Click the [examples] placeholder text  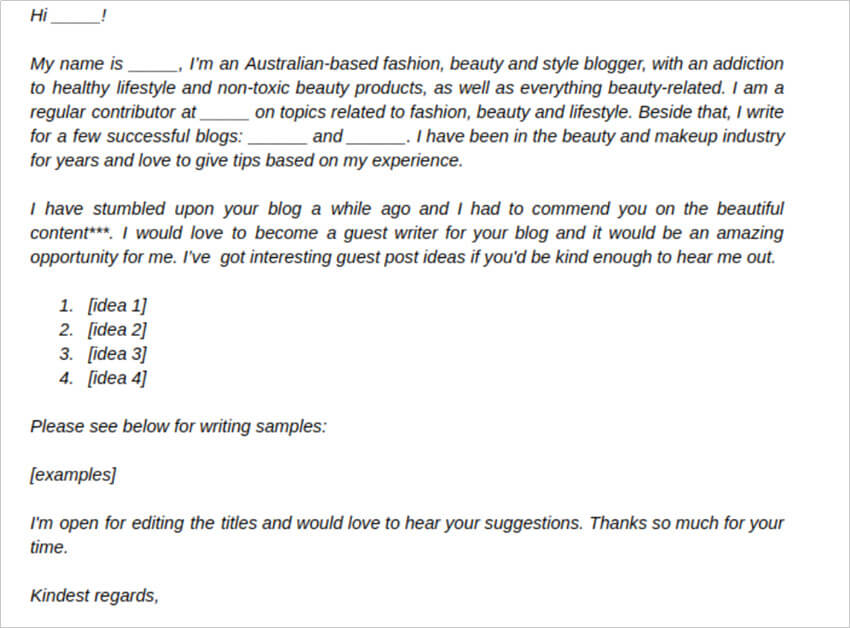[73, 475]
